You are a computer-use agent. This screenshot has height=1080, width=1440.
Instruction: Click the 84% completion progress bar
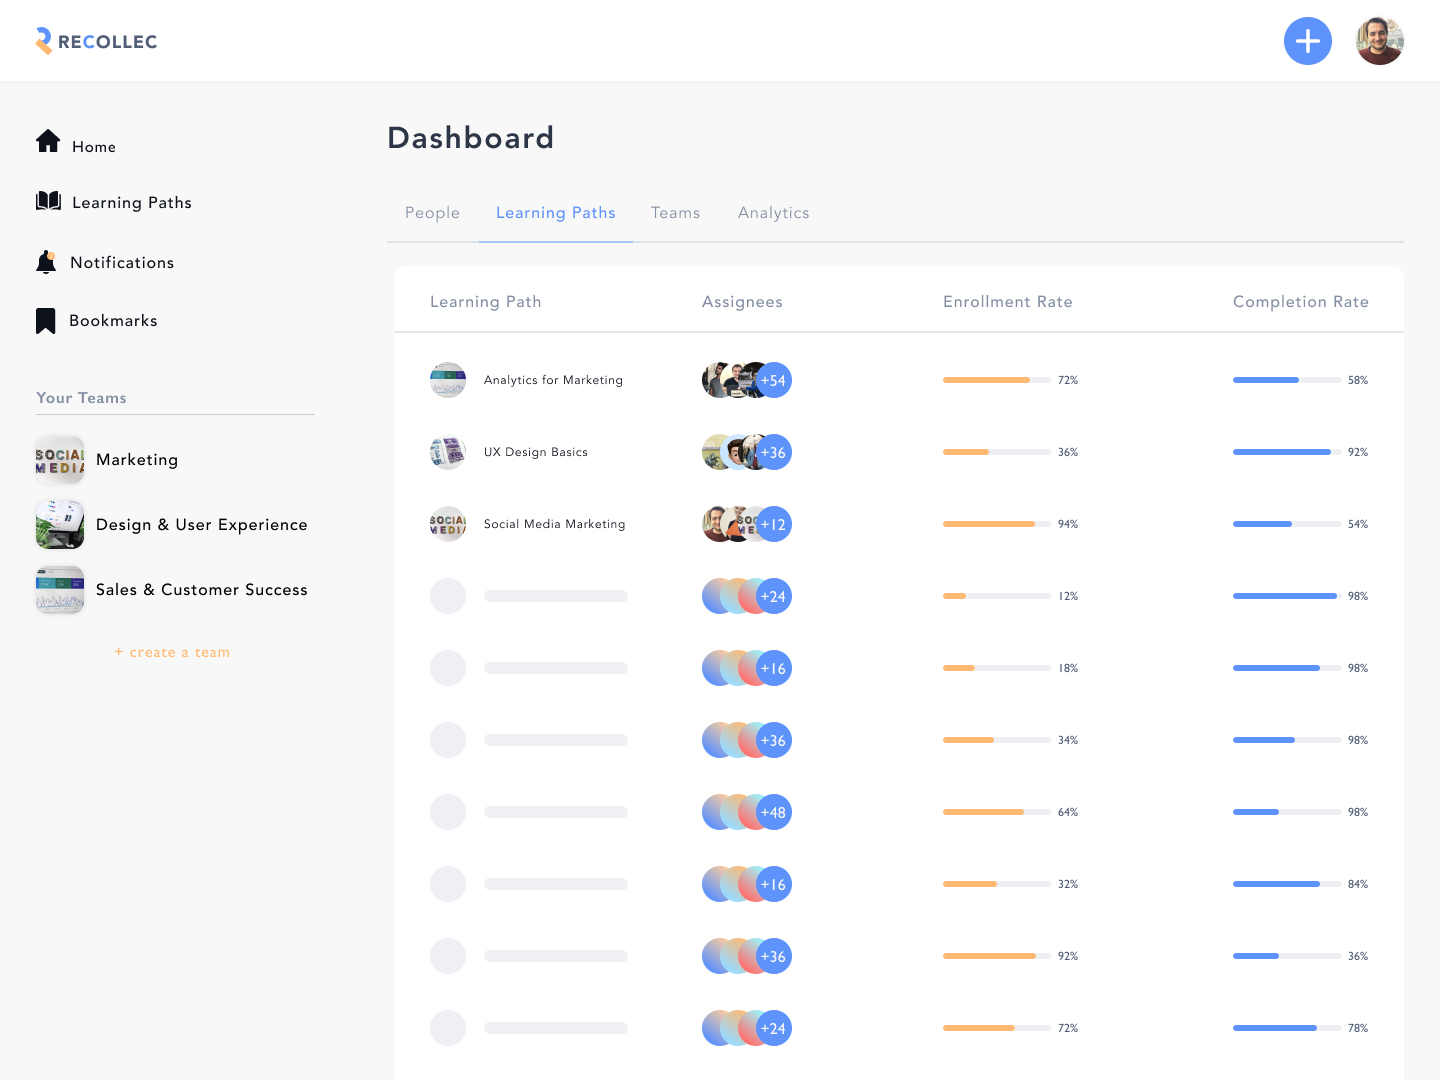coord(1287,884)
